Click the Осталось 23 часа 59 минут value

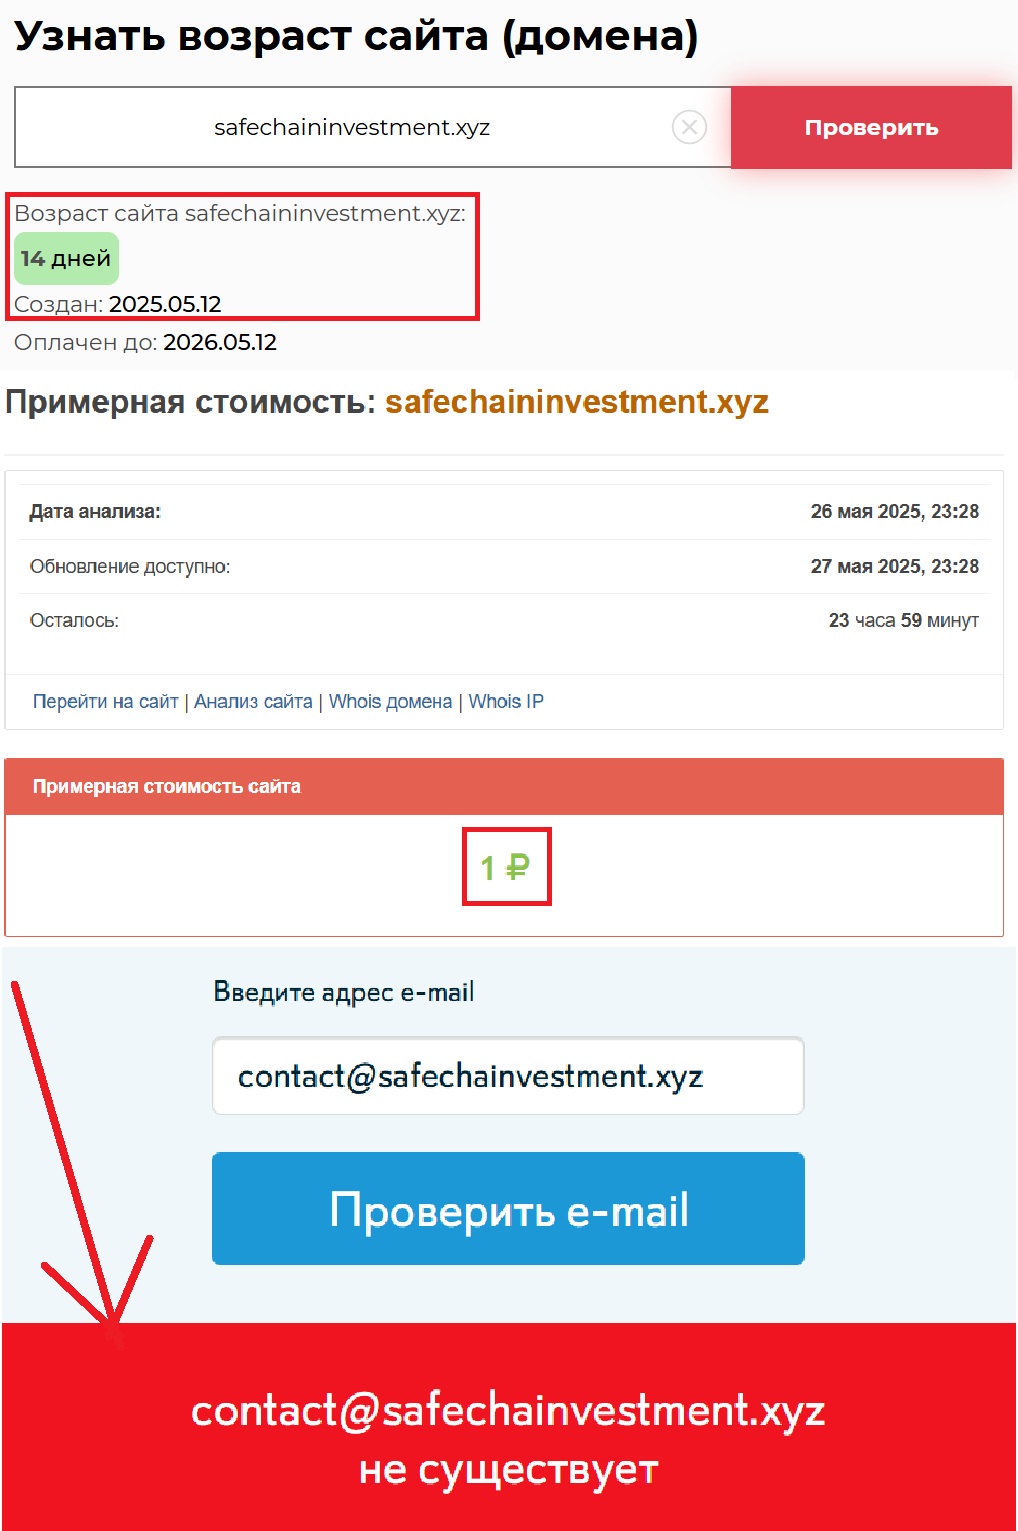(903, 620)
